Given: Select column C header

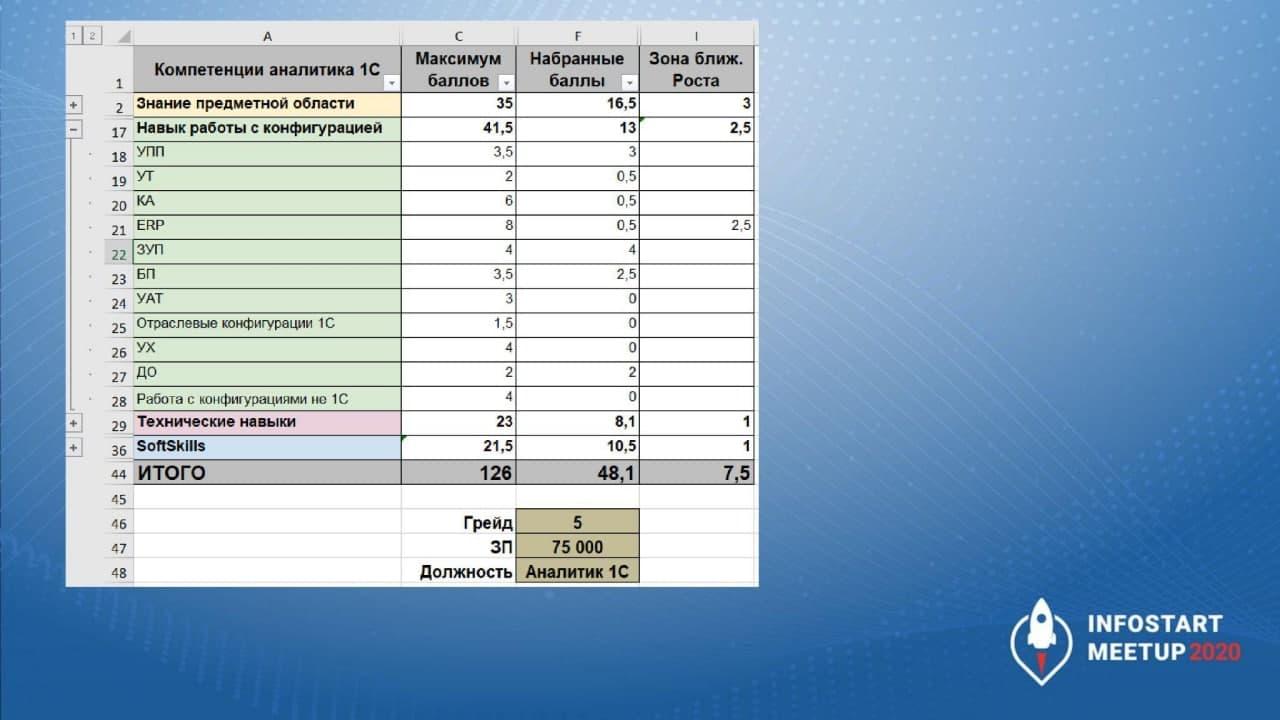Looking at the screenshot, I should tap(459, 36).
